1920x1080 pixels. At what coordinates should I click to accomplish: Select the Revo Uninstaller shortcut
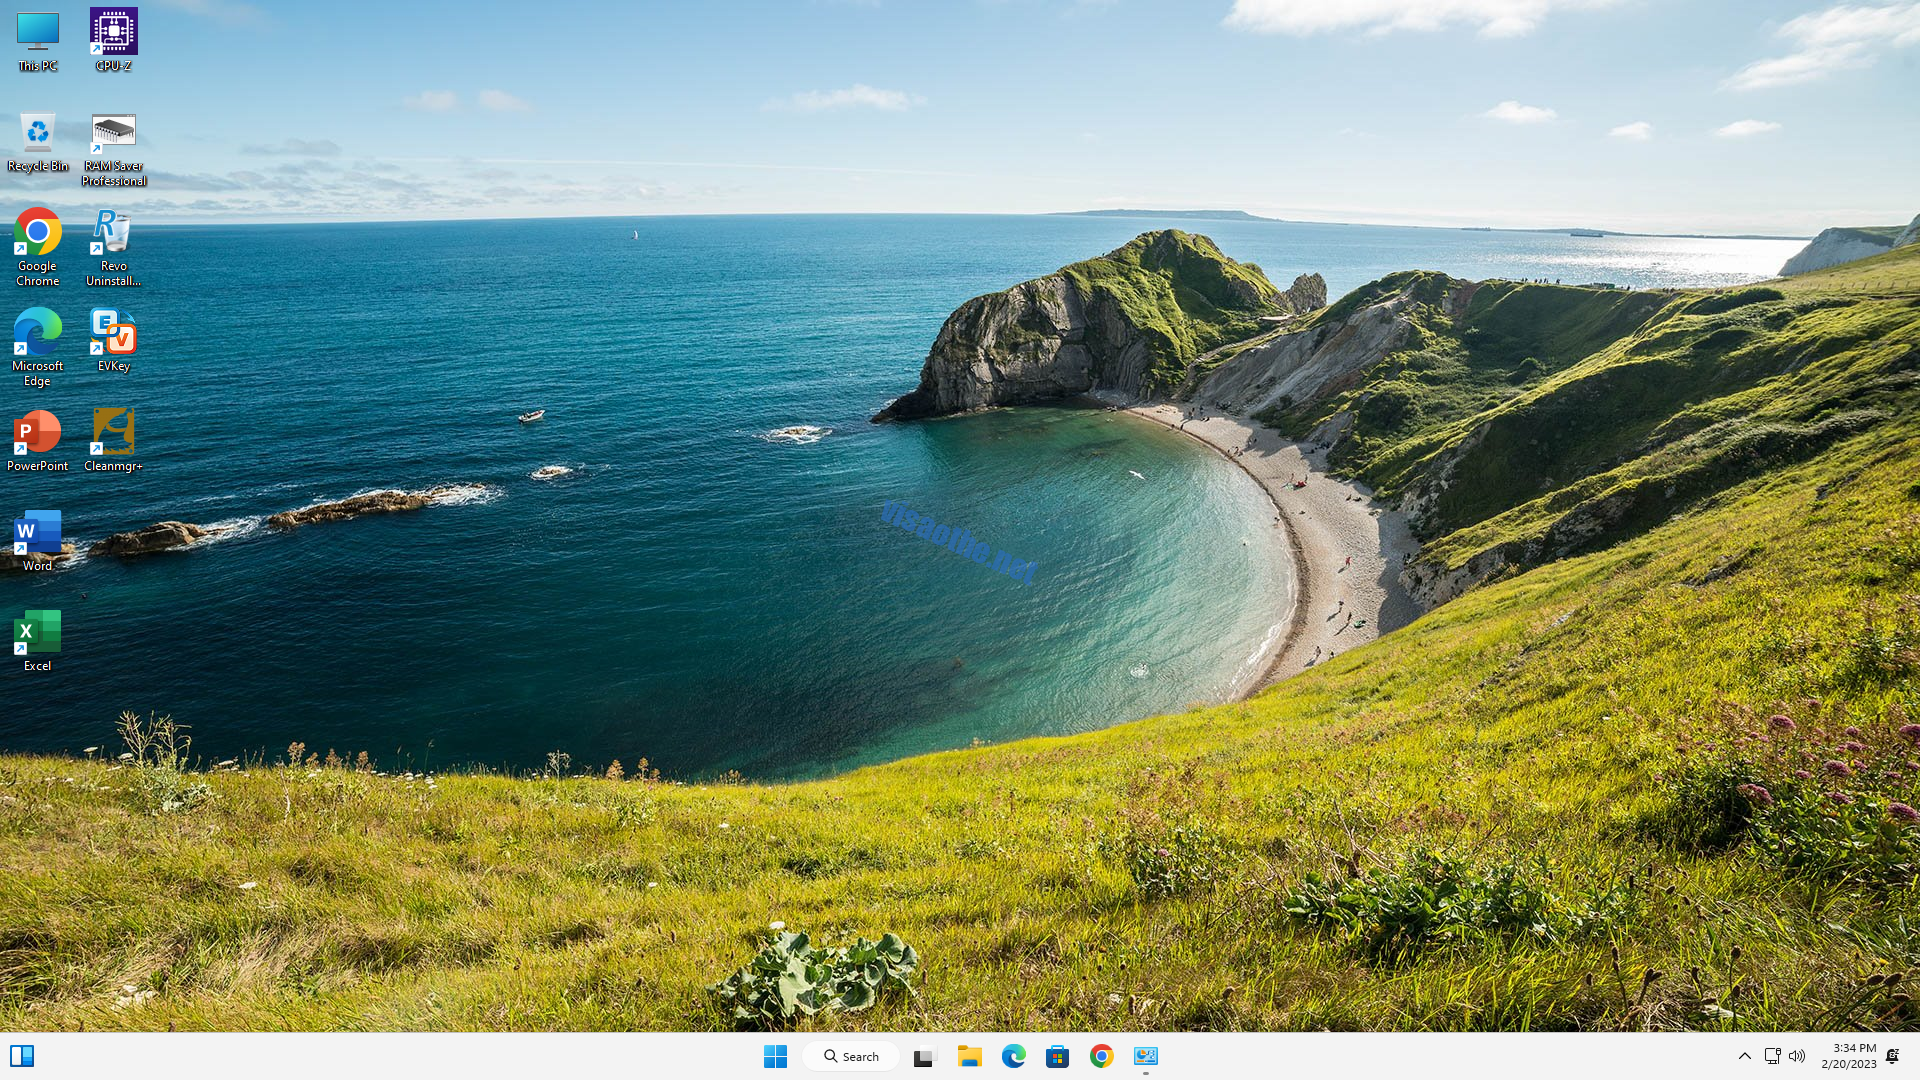[x=113, y=248]
